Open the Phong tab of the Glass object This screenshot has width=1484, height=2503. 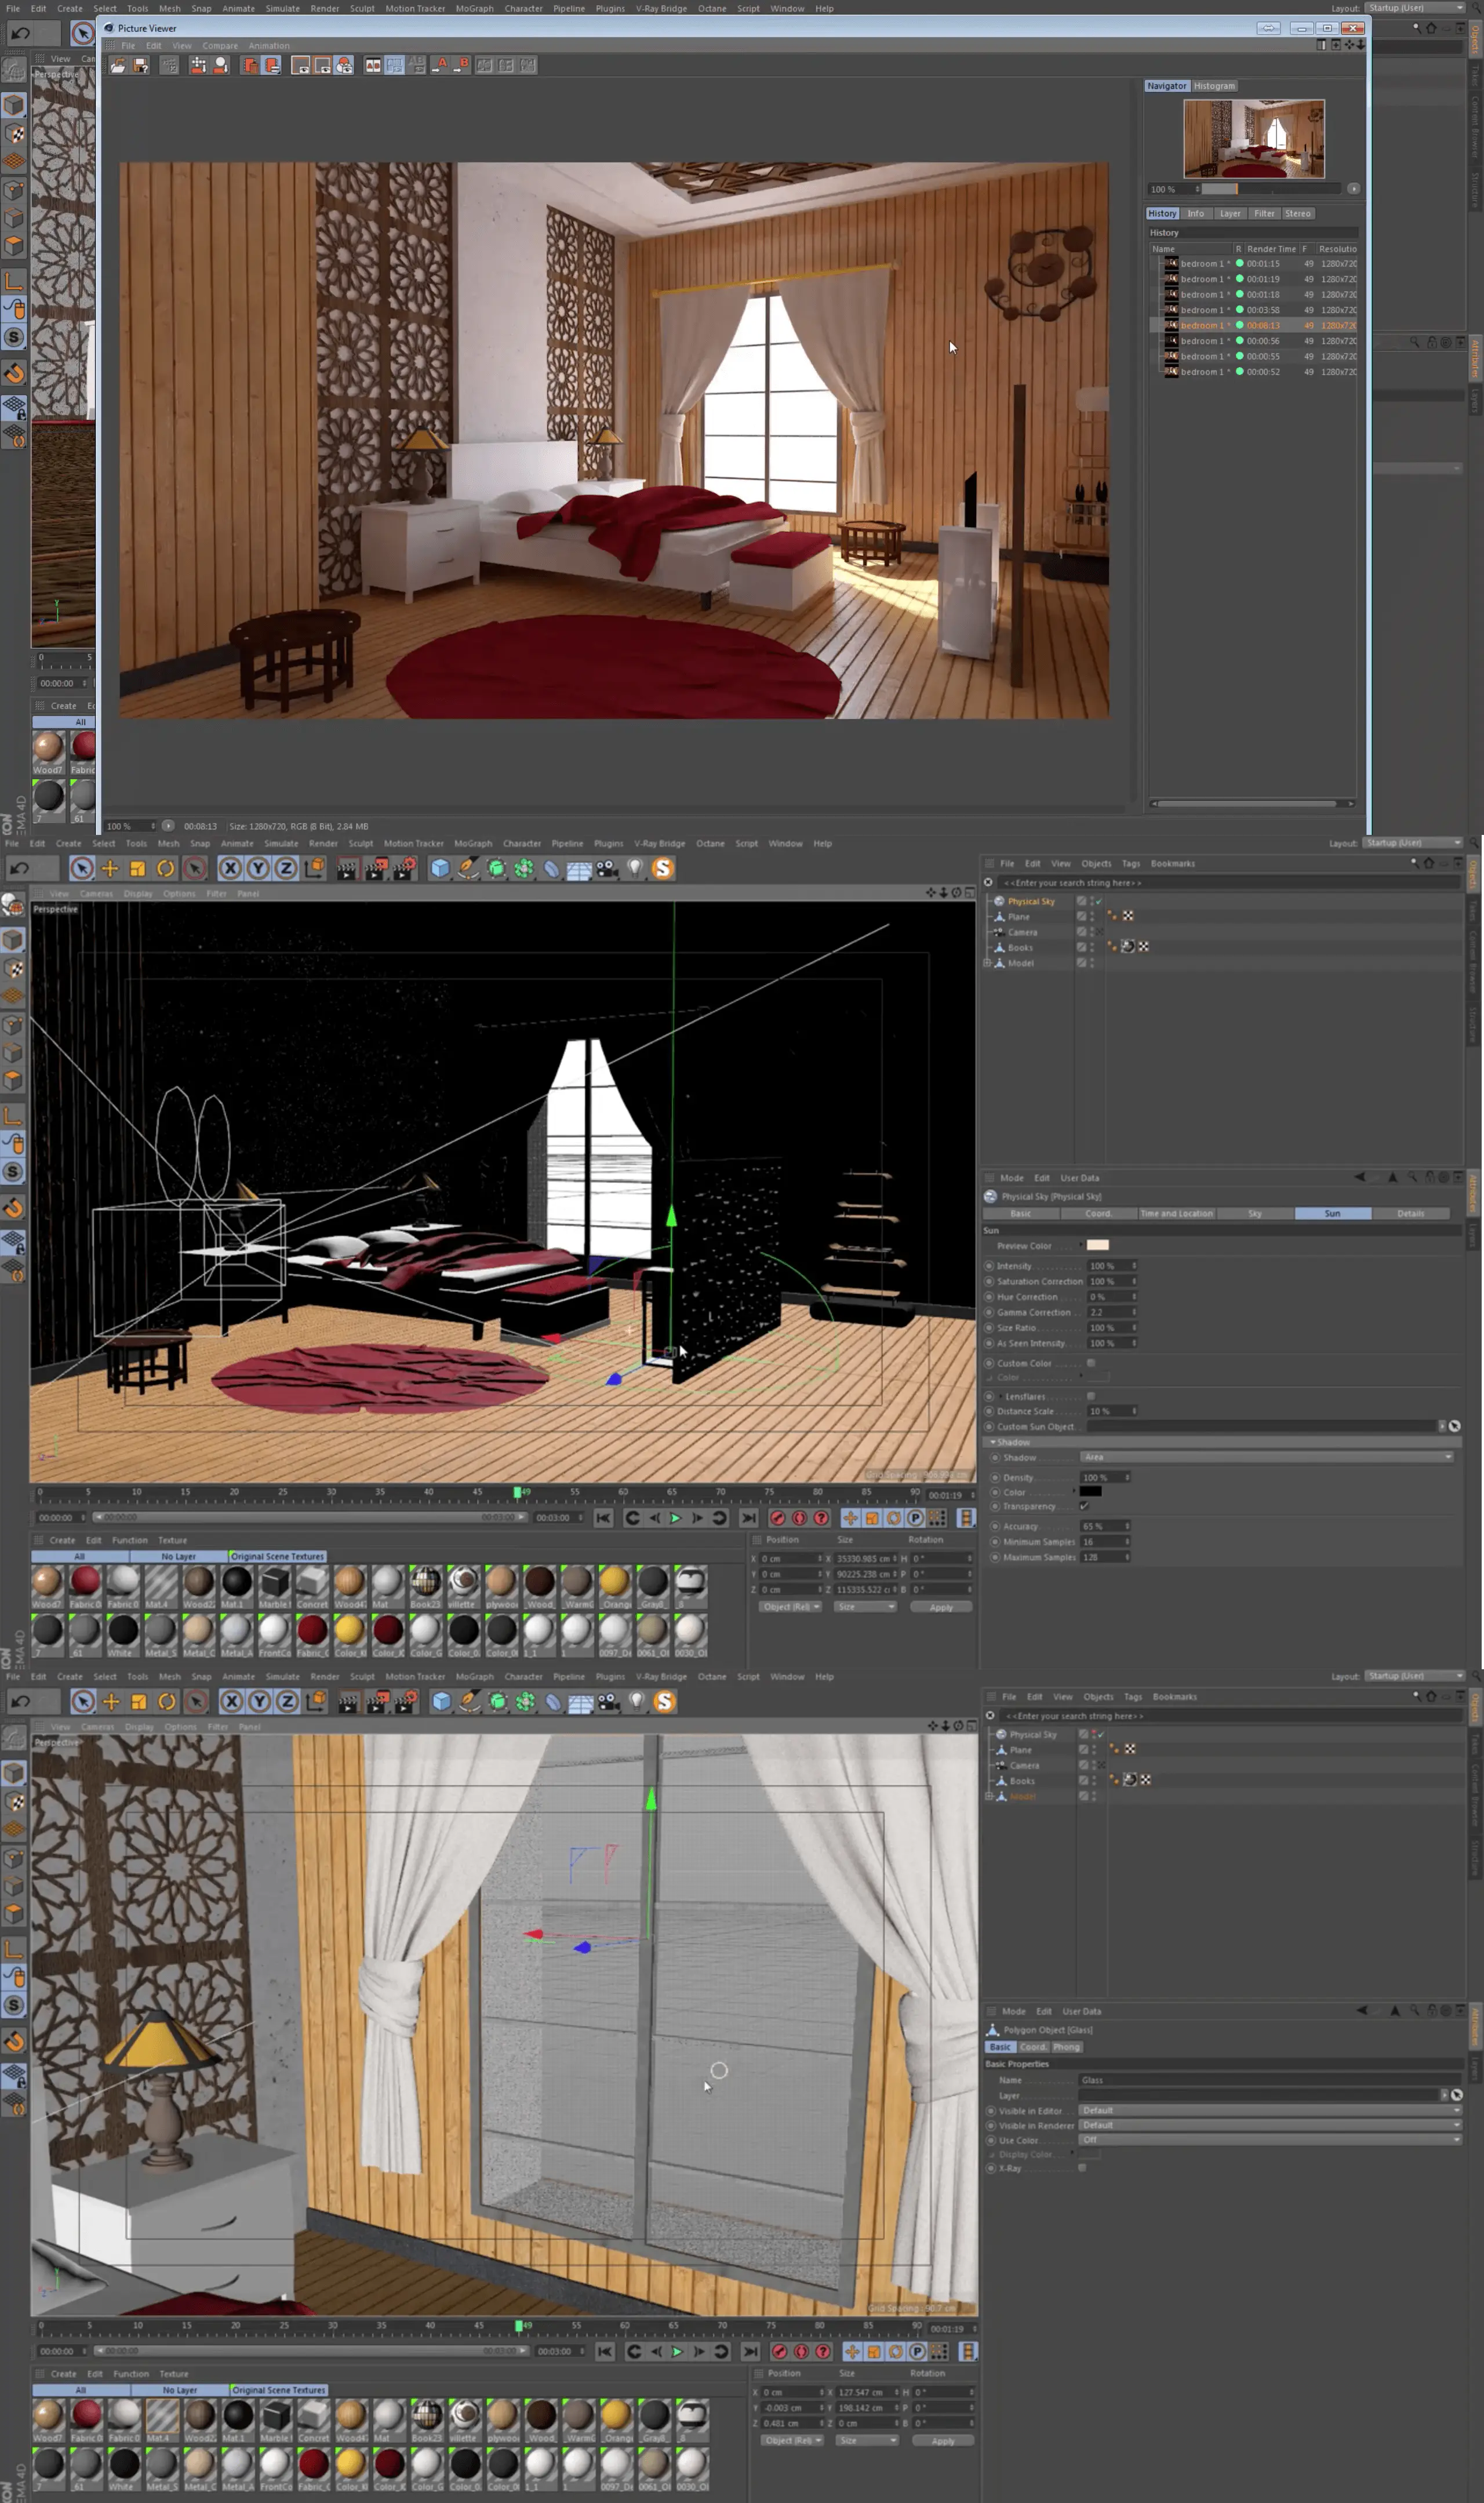tap(1066, 2047)
